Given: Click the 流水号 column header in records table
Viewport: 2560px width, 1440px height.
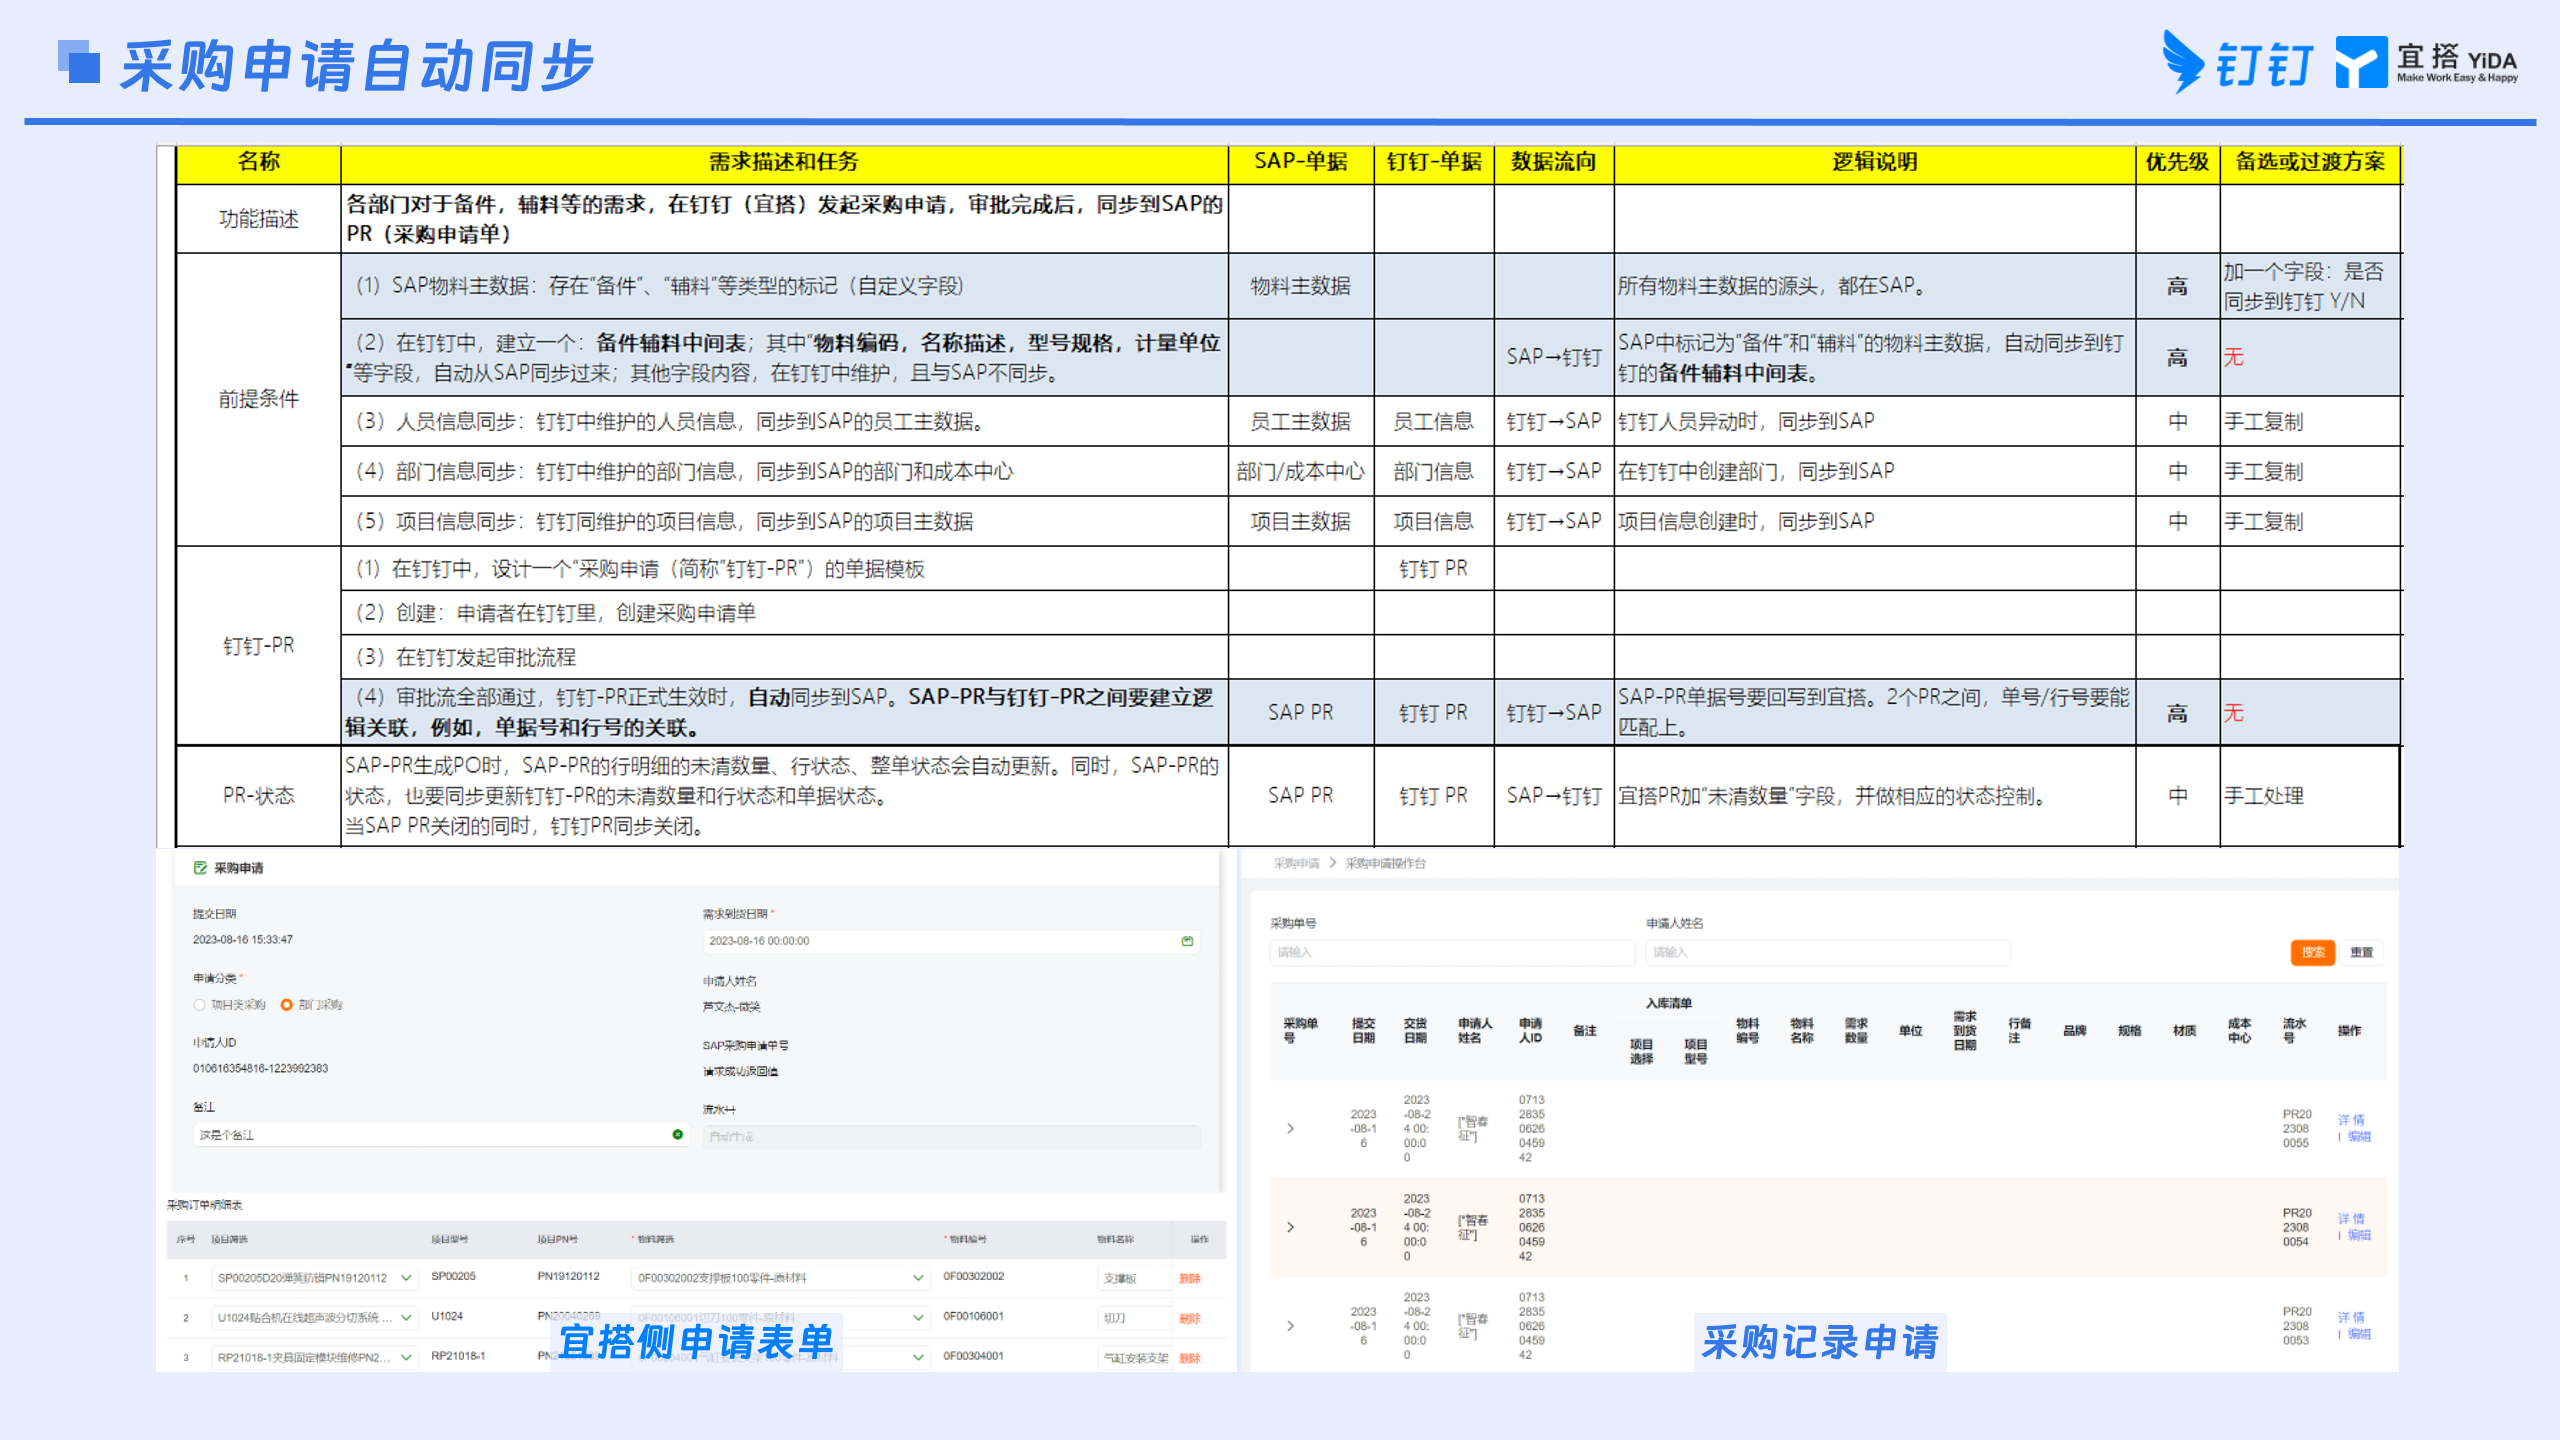Looking at the screenshot, I should click(x=2294, y=1030).
